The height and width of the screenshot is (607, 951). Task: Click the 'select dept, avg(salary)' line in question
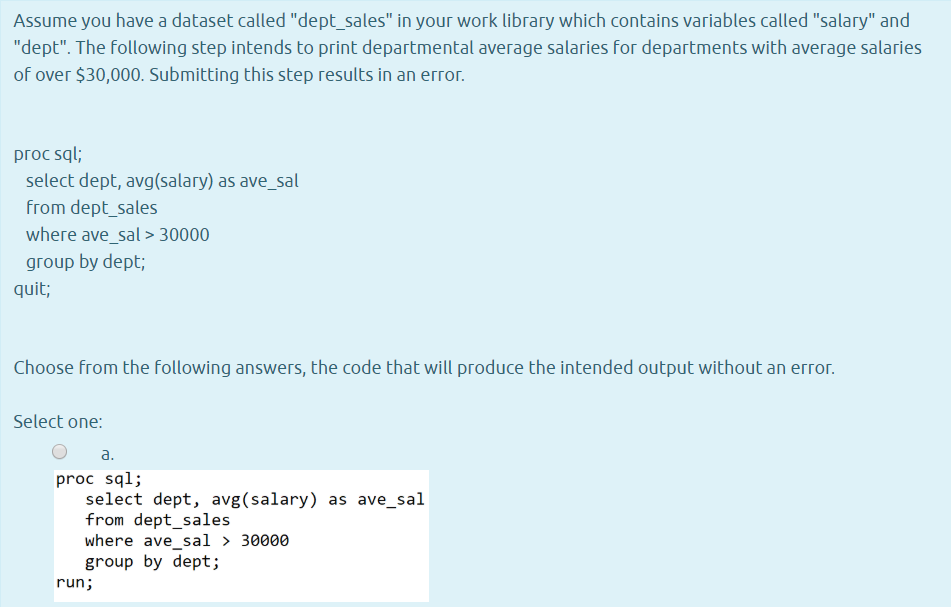pyautogui.click(x=160, y=180)
